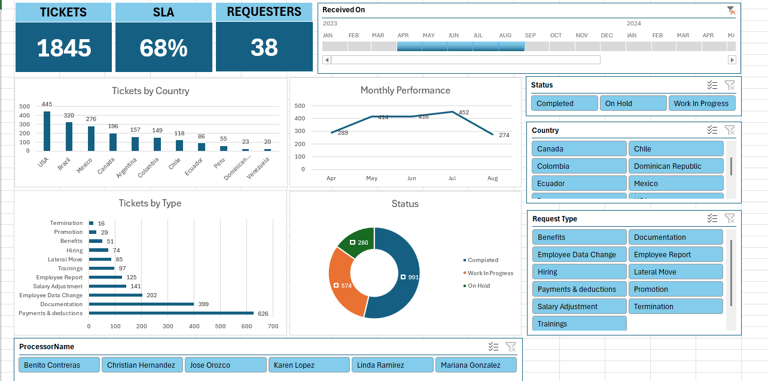Viewport: 768px width, 381px height.
Task: Filter request type by Promotion
Action: click(676, 289)
